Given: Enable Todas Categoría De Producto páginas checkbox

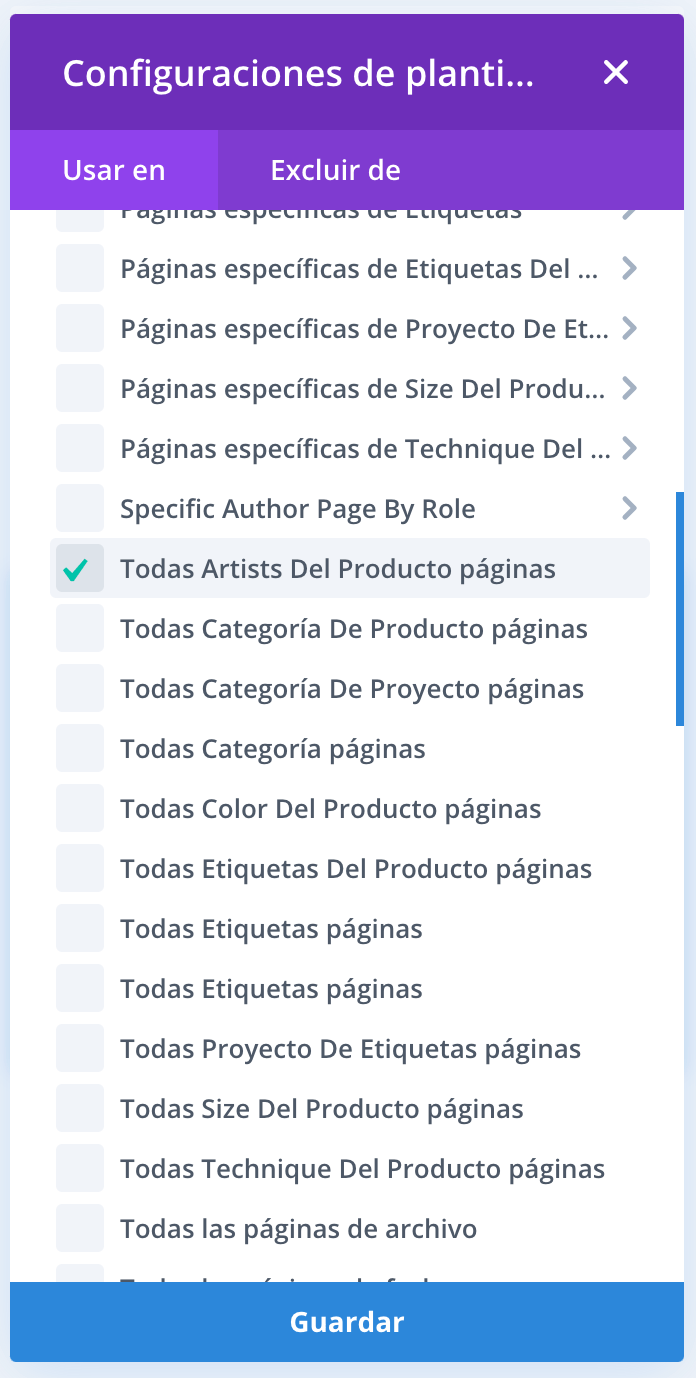Looking at the screenshot, I should click(x=80, y=629).
